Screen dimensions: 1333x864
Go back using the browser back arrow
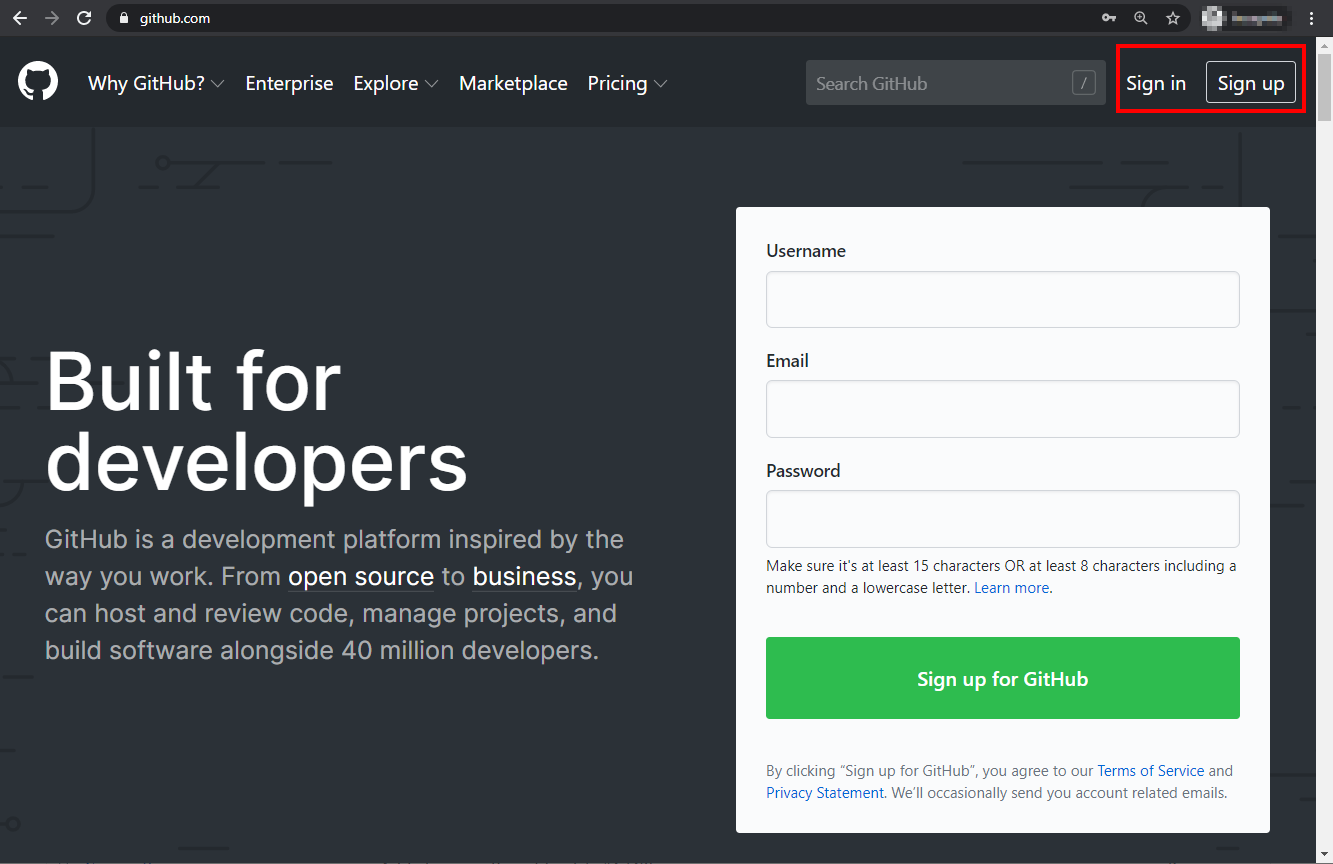(19, 17)
